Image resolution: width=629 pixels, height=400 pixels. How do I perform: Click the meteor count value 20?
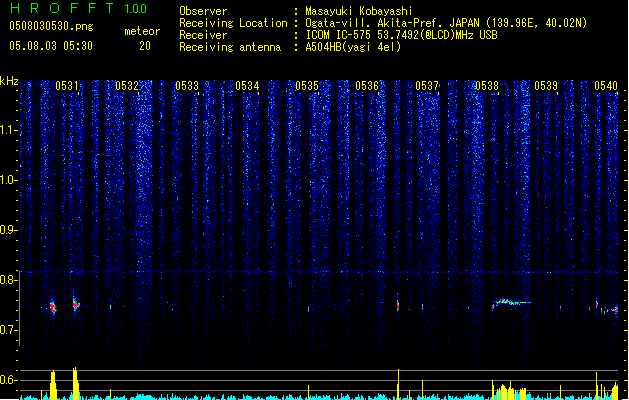click(145, 46)
